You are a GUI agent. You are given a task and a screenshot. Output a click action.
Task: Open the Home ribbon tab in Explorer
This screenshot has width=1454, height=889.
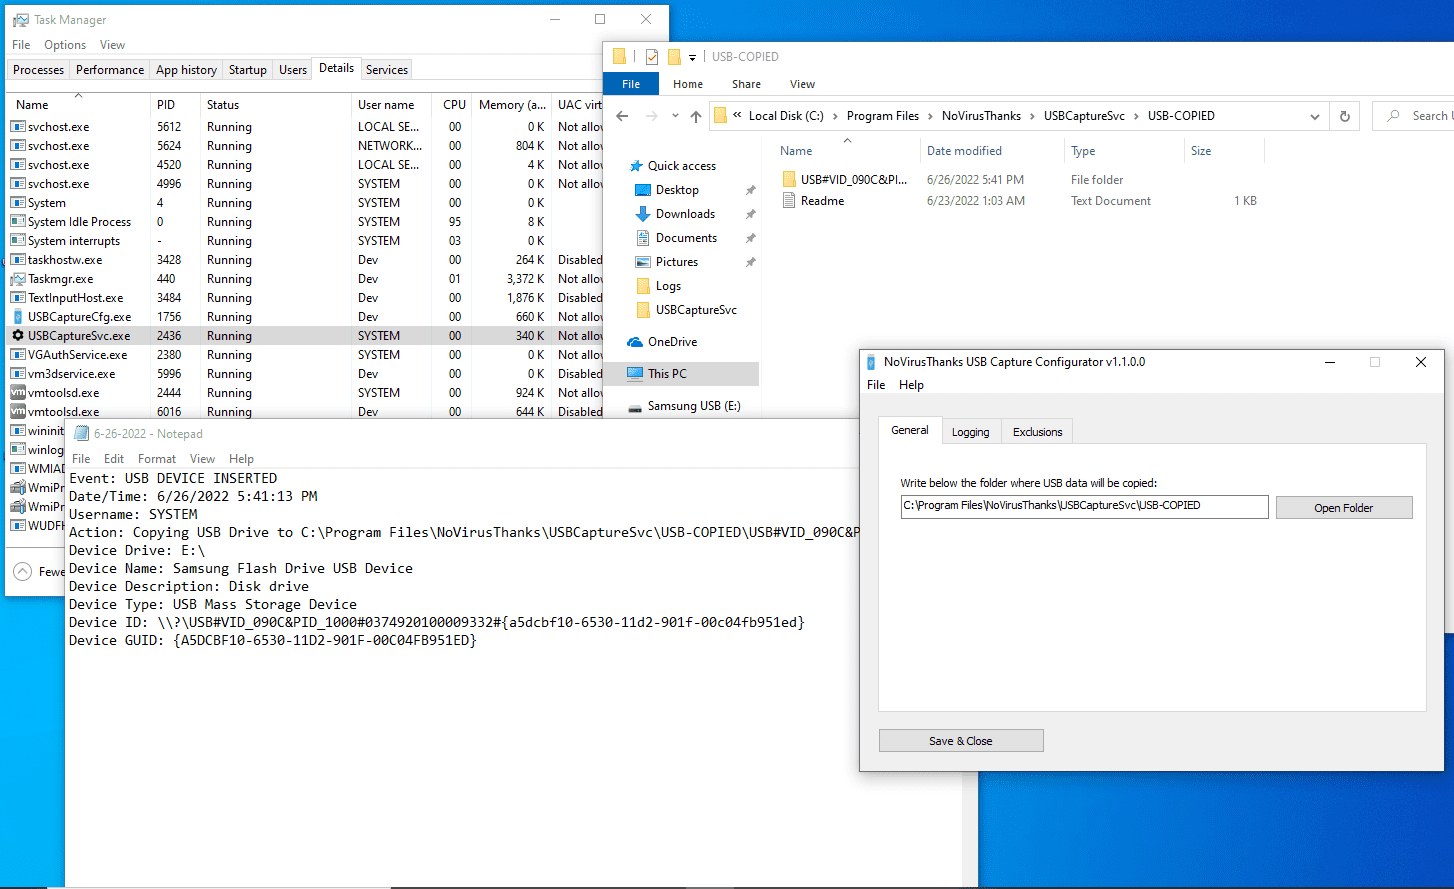pyautogui.click(x=688, y=84)
